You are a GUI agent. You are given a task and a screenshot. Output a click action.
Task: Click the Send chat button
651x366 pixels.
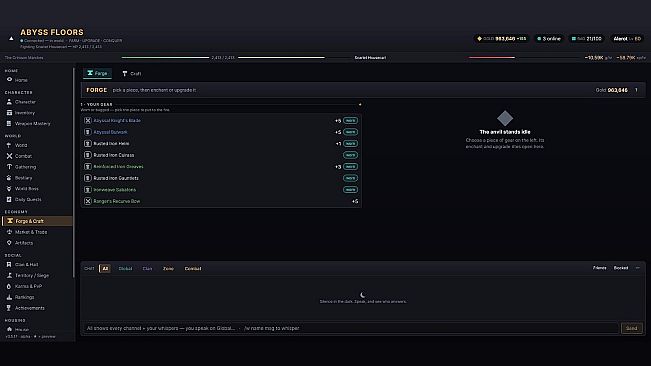[x=631, y=328]
